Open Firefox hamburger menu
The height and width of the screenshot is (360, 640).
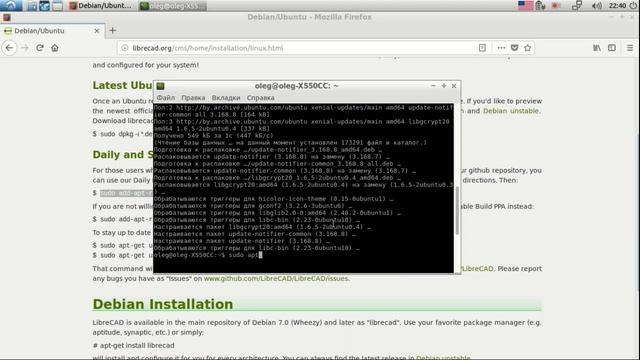point(630,48)
